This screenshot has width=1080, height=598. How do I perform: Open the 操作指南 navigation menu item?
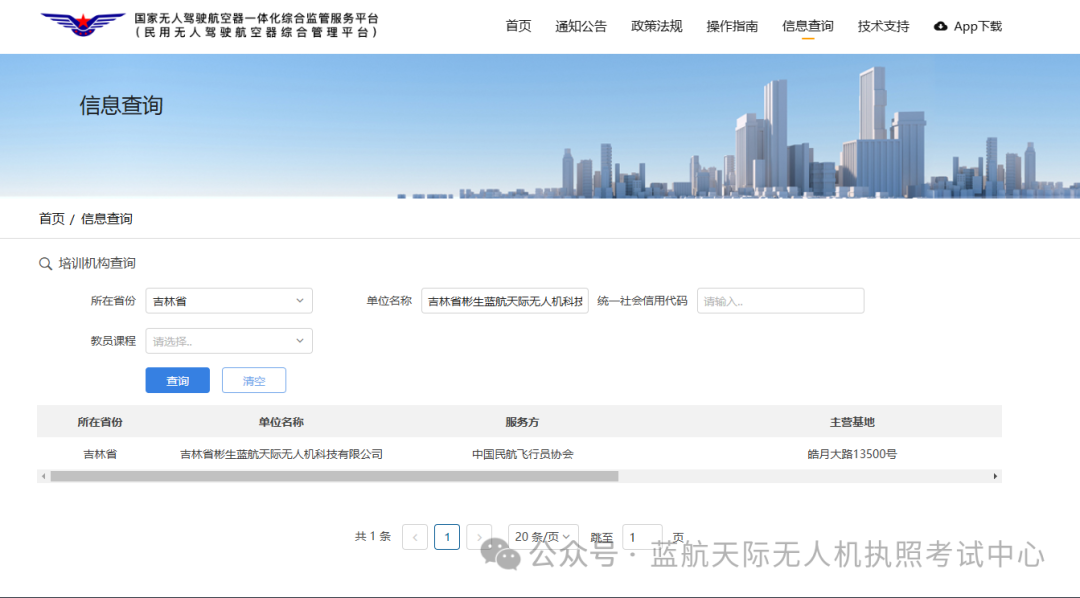[x=732, y=27]
